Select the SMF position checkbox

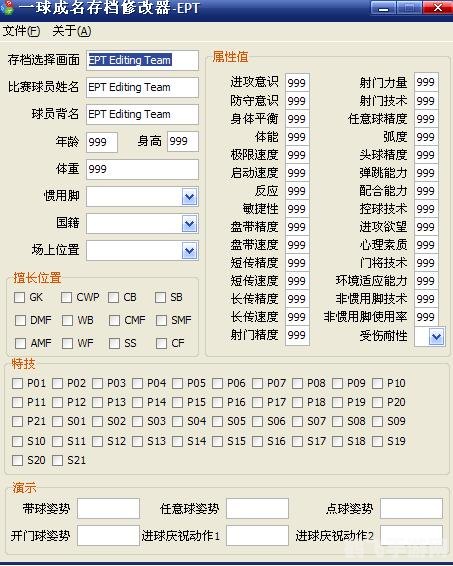161,320
